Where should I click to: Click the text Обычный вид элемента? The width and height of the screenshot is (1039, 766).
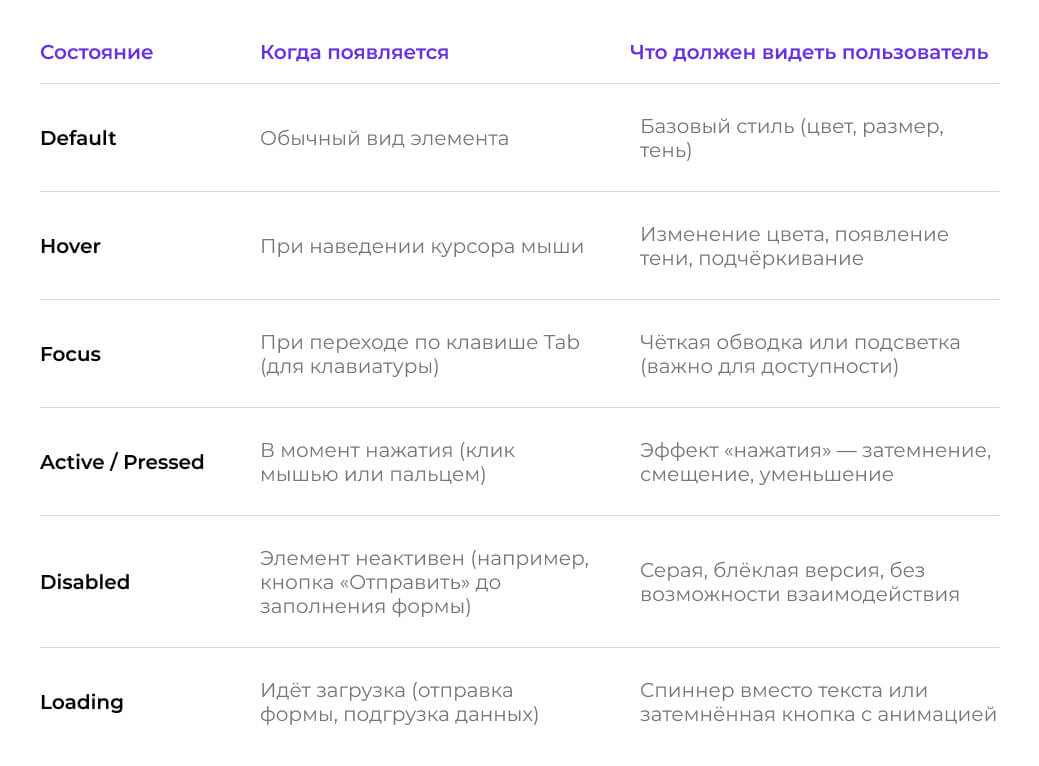384,138
